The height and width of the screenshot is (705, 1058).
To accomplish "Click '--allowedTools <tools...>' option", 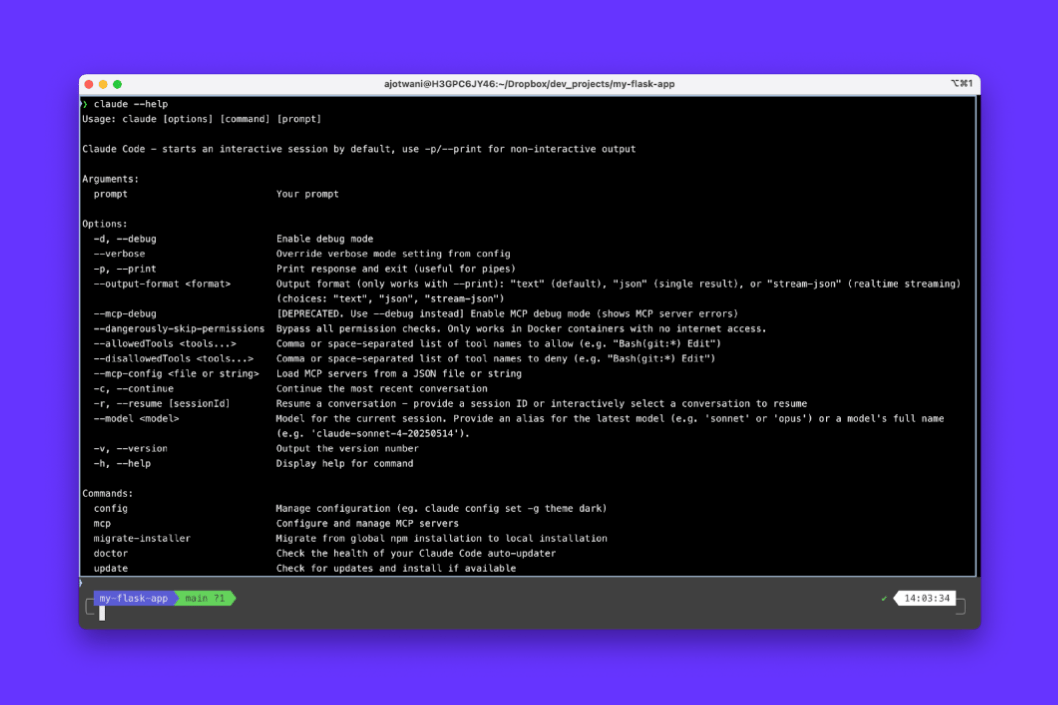I will pos(165,343).
